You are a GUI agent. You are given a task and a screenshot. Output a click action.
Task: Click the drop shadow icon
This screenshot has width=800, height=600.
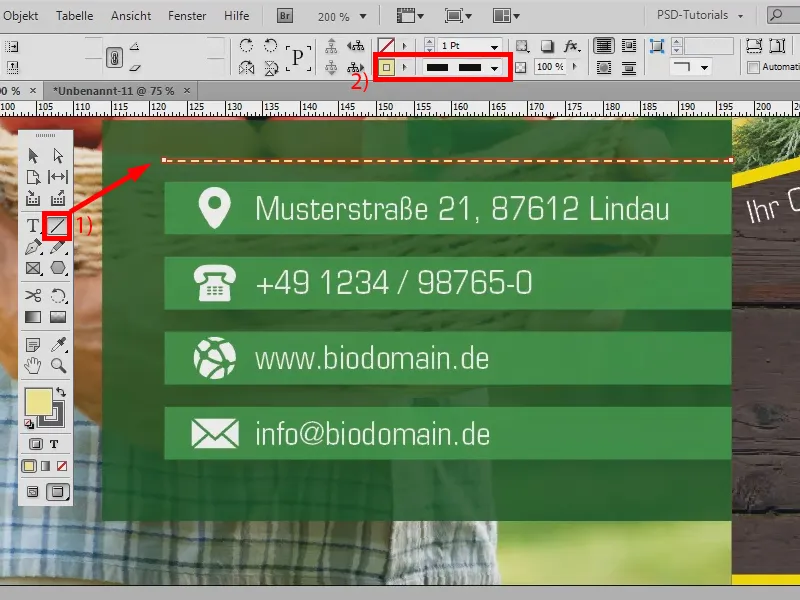coord(547,46)
